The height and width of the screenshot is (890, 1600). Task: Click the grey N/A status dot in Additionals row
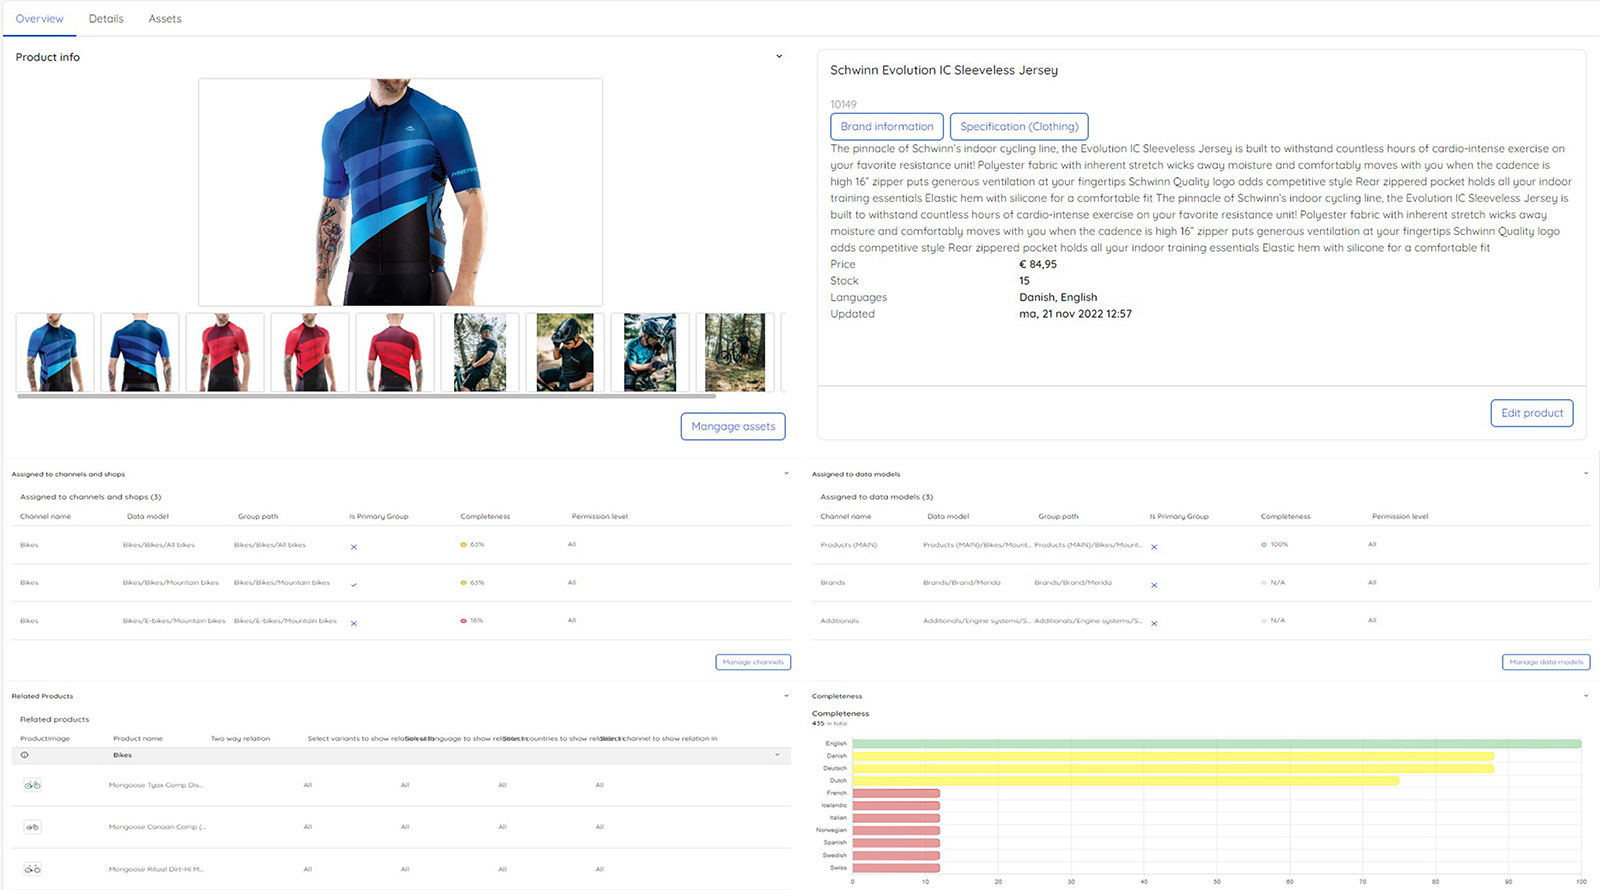tap(1264, 621)
